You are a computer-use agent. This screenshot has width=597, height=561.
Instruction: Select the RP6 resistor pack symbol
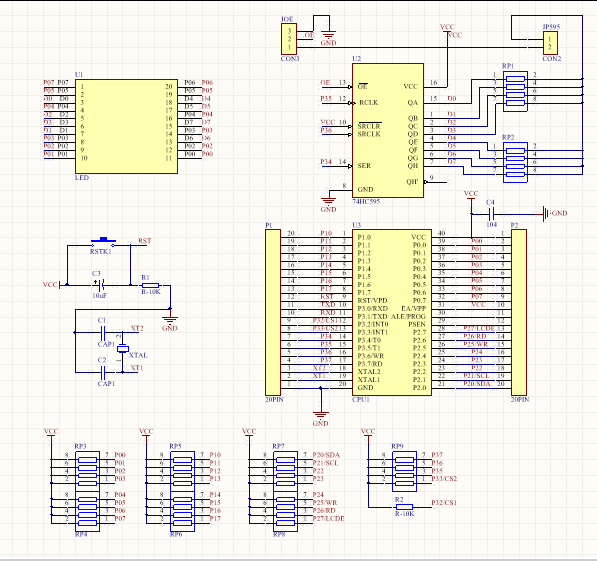click(x=182, y=511)
